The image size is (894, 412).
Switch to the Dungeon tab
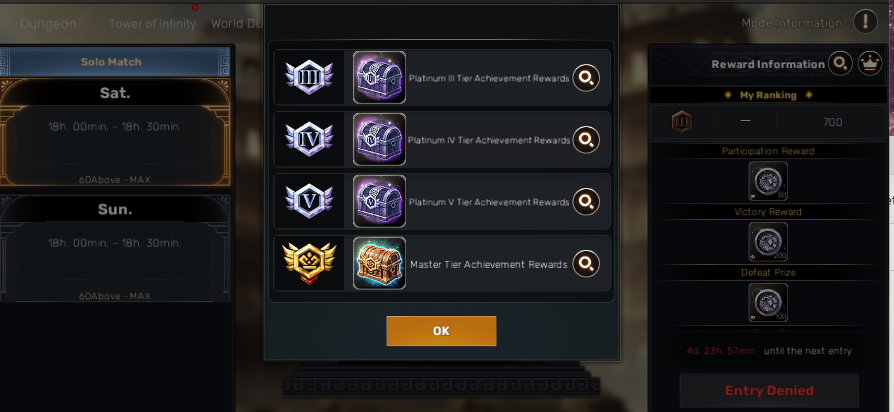(x=48, y=24)
